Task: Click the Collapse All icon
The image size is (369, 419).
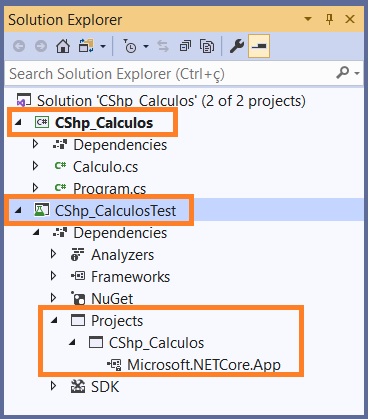Action: (185, 46)
